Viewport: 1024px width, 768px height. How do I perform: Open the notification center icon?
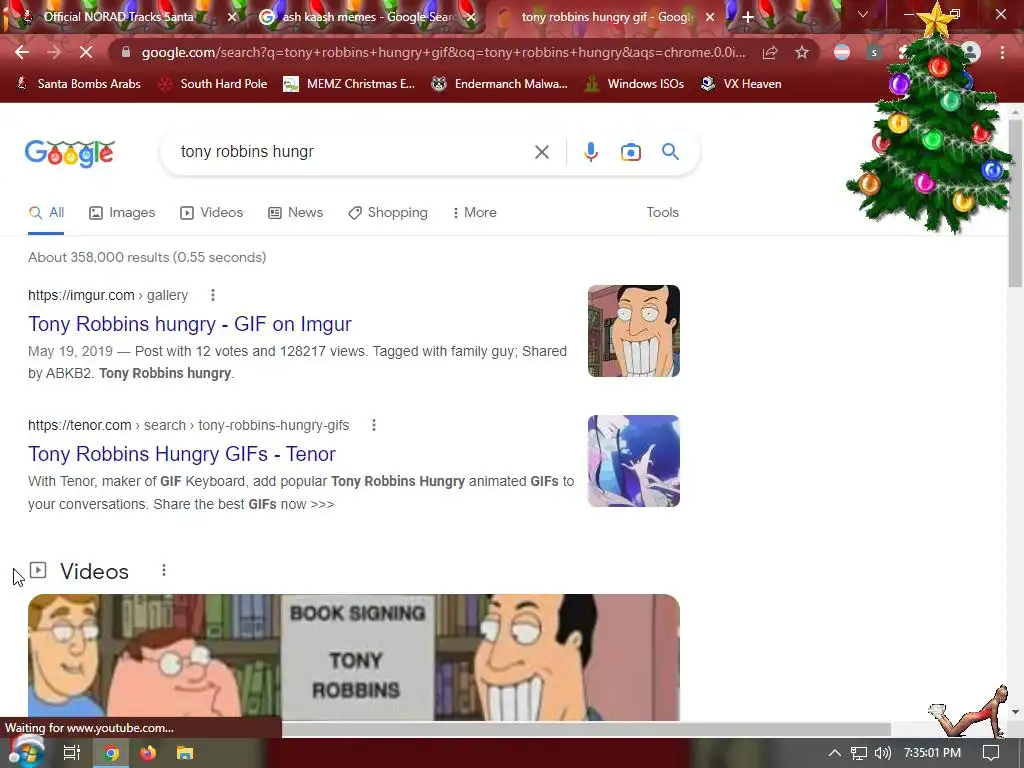coord(991,753)
